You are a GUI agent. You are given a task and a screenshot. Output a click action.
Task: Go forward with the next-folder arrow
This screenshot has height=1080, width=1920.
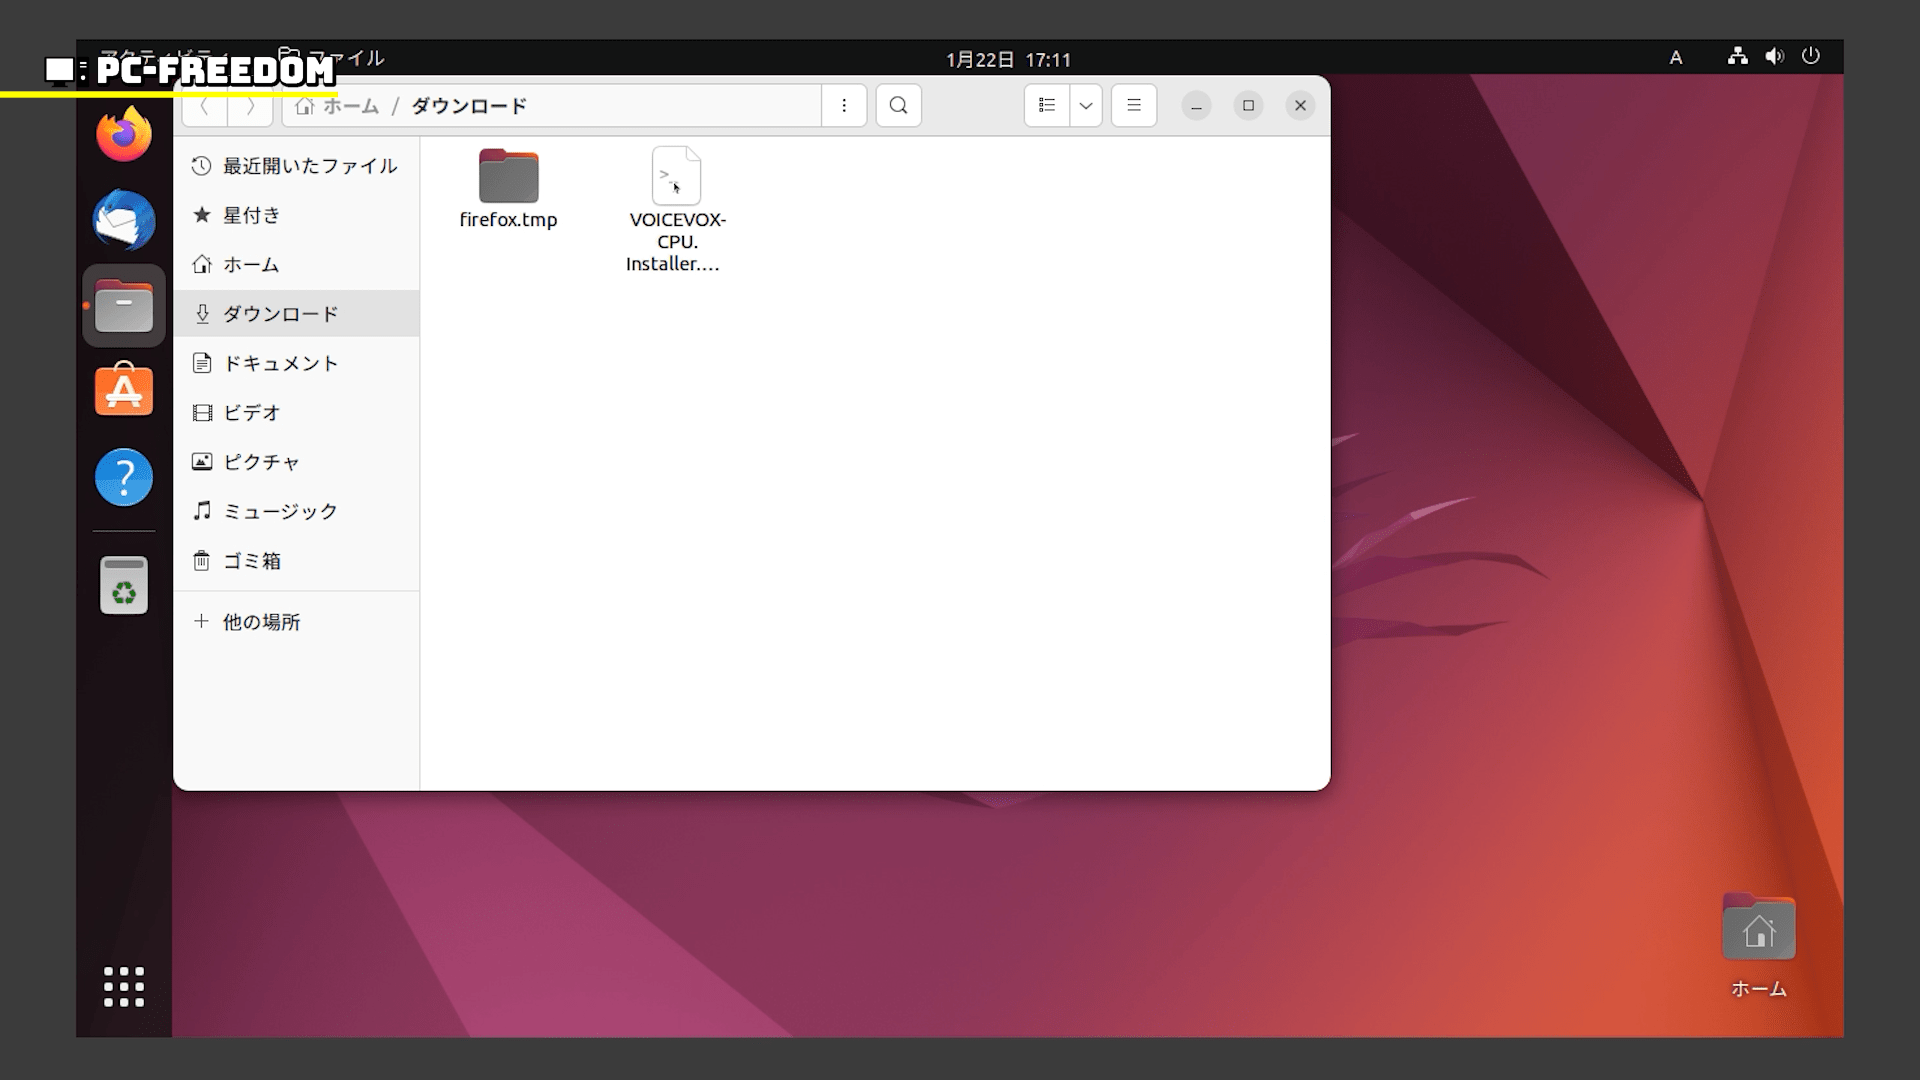pos(250,105)
